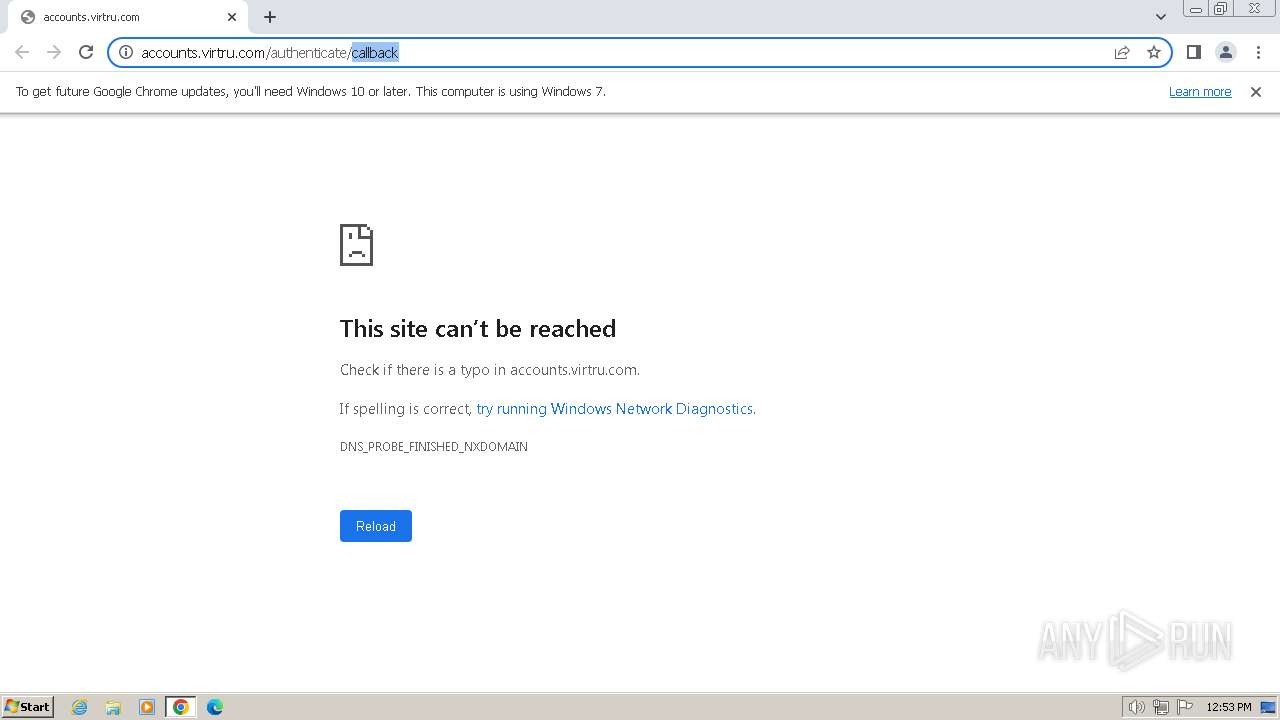
Task: Click the DNS_PROBE_FINISHED_NXDOMAIN error code
Action: 434,447
